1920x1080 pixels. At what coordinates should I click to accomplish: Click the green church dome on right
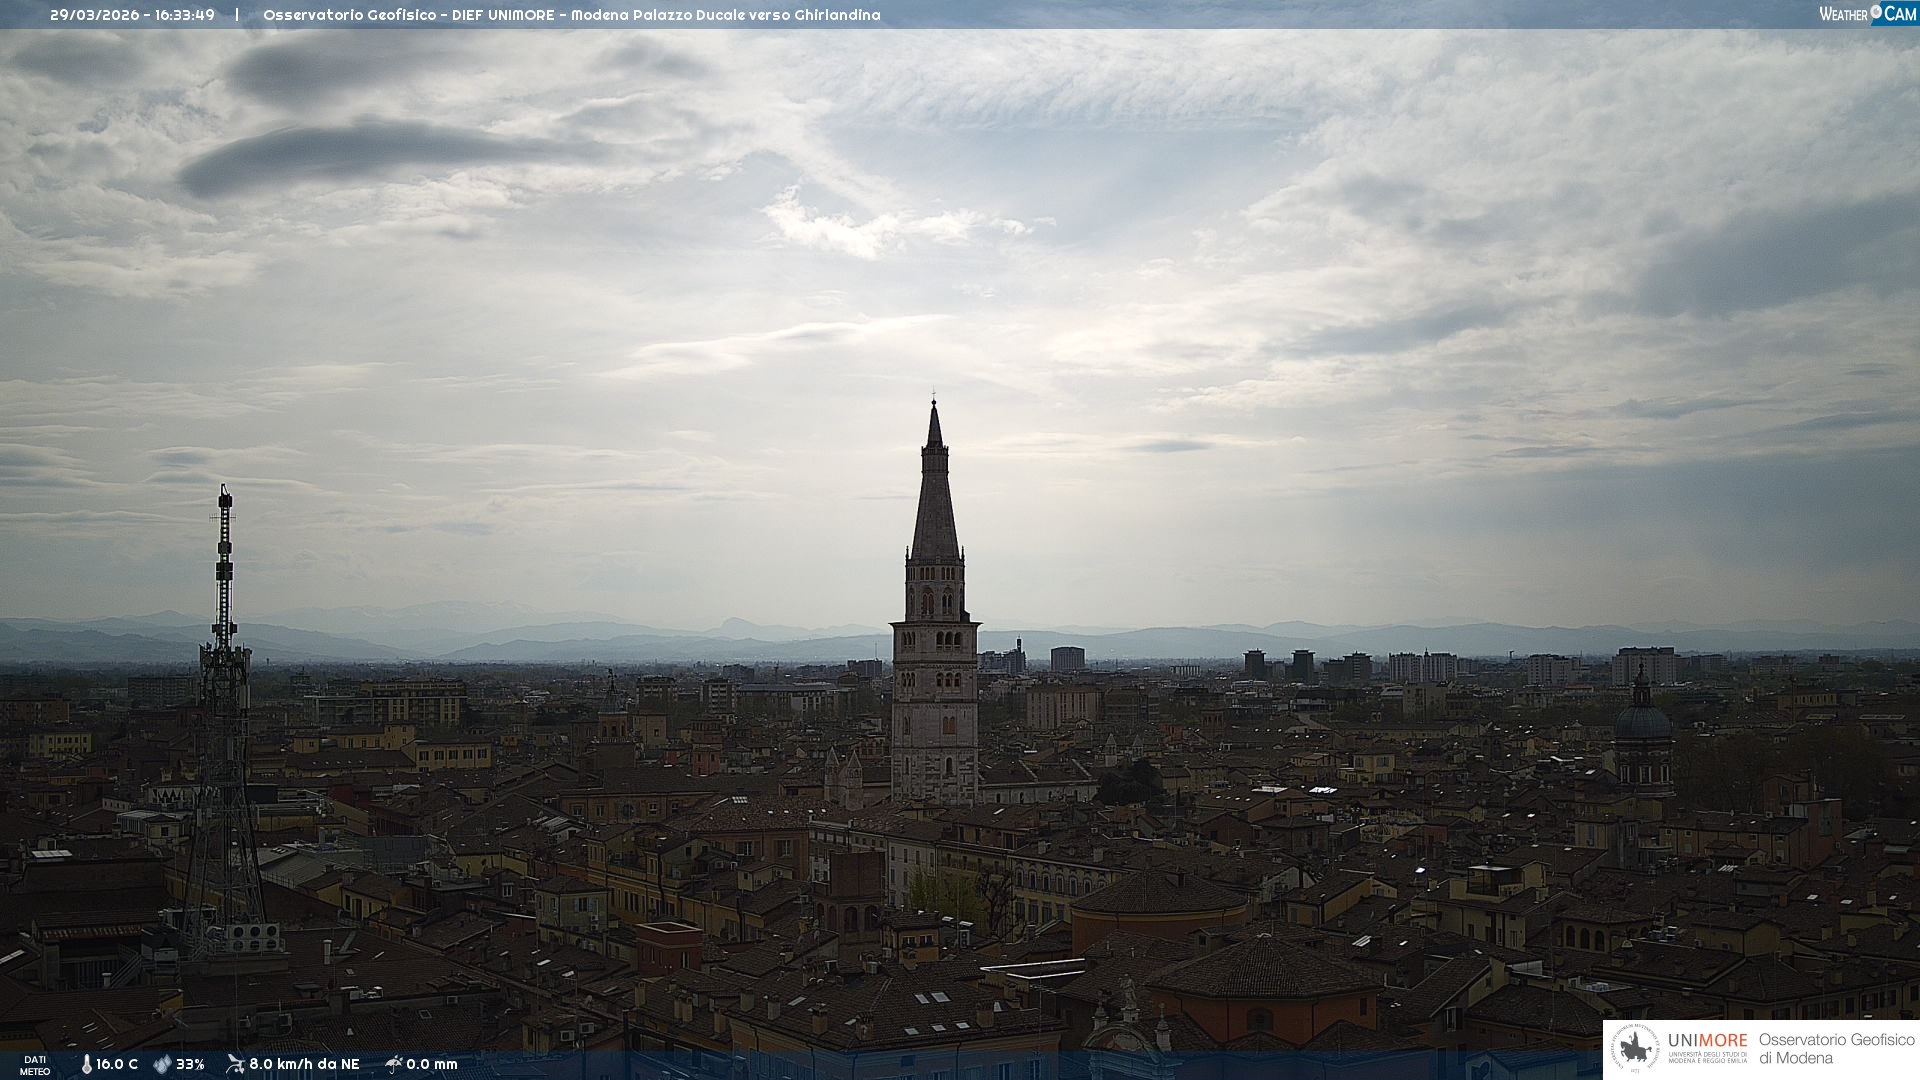tap(1642, 720)
